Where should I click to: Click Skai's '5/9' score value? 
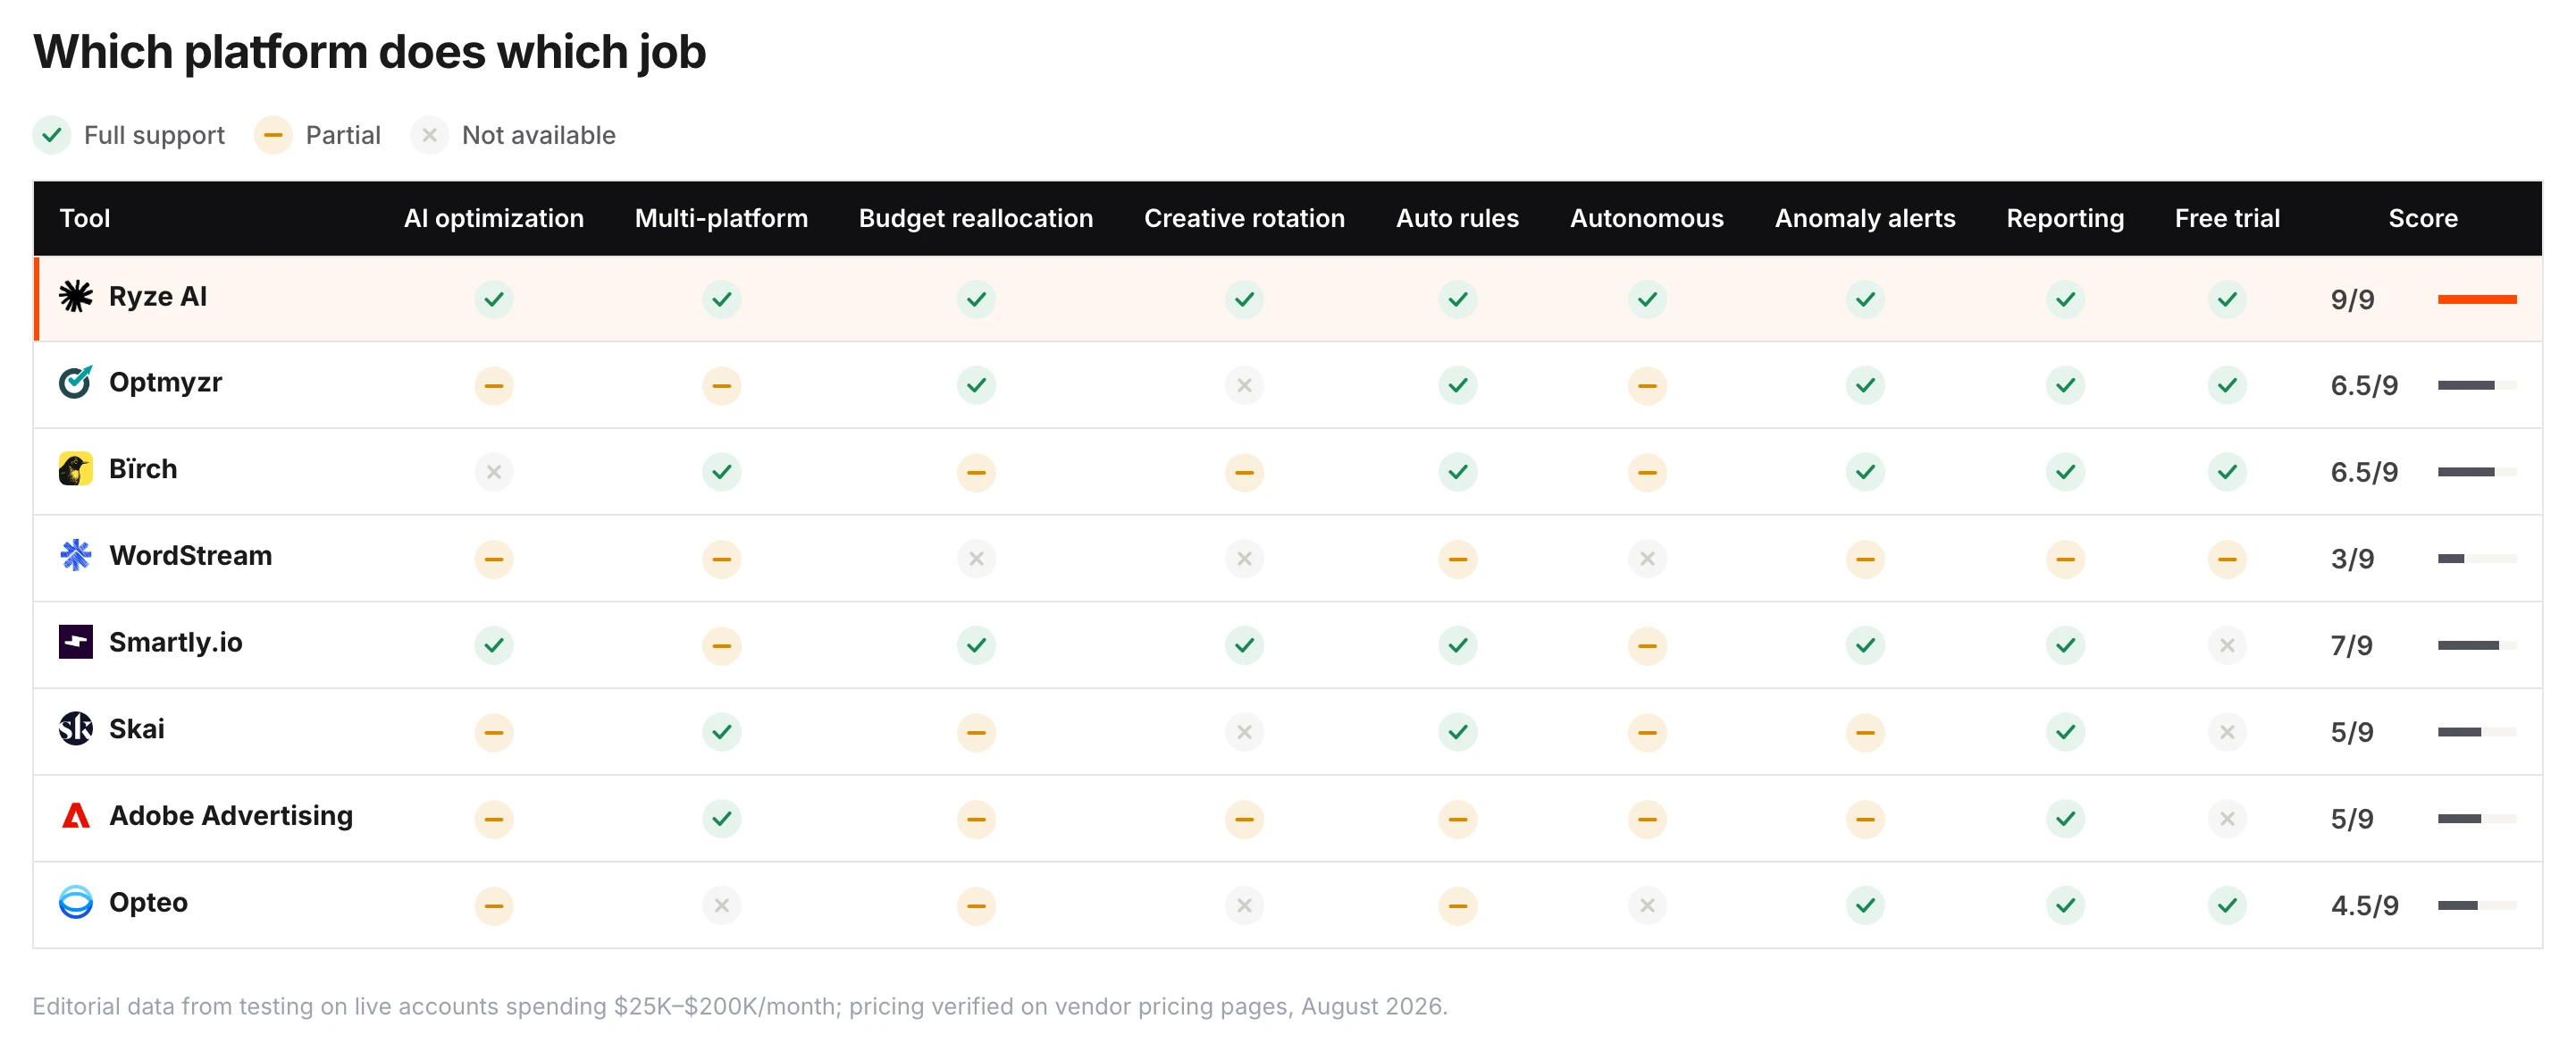coord(2352,732)
